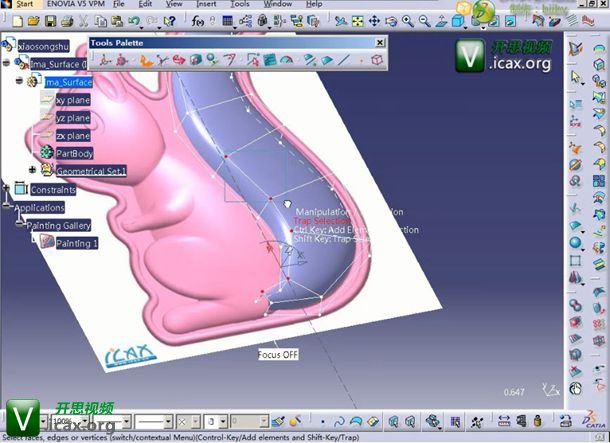The image size is (610, 443).
Task: Select the Painting 1 tree item
Action: (76, 243)
